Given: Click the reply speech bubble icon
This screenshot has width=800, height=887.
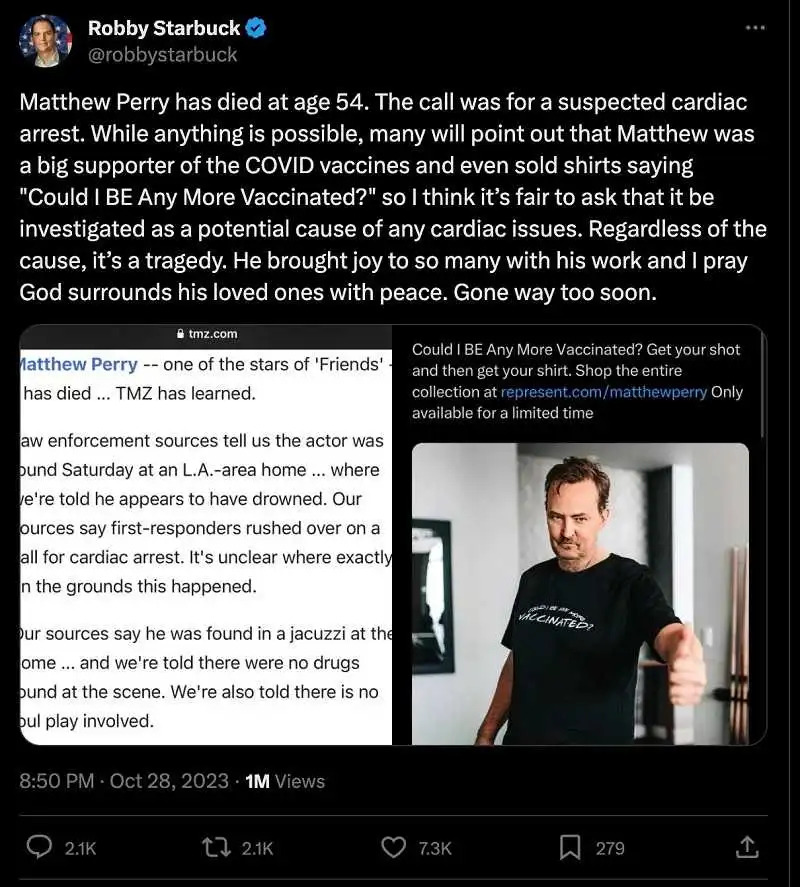Looking at the screenshot, I should coord(39,847).
